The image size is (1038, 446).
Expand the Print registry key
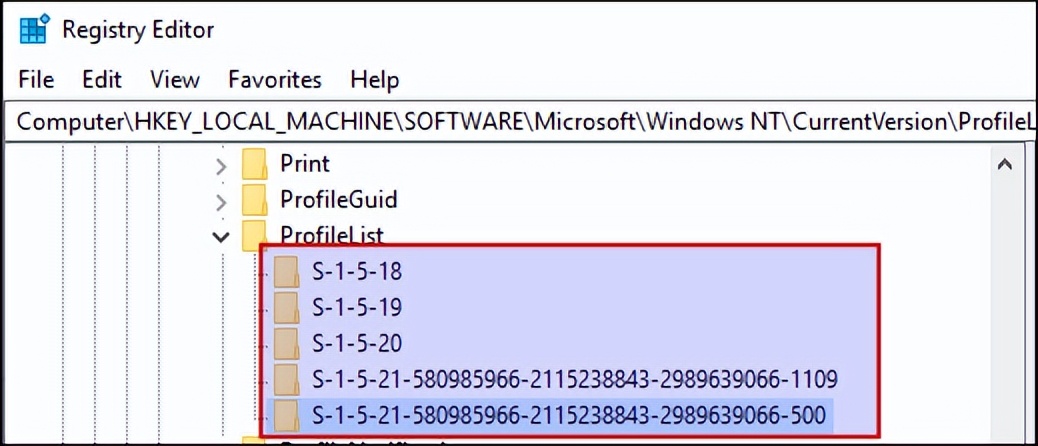pos(221,164)
